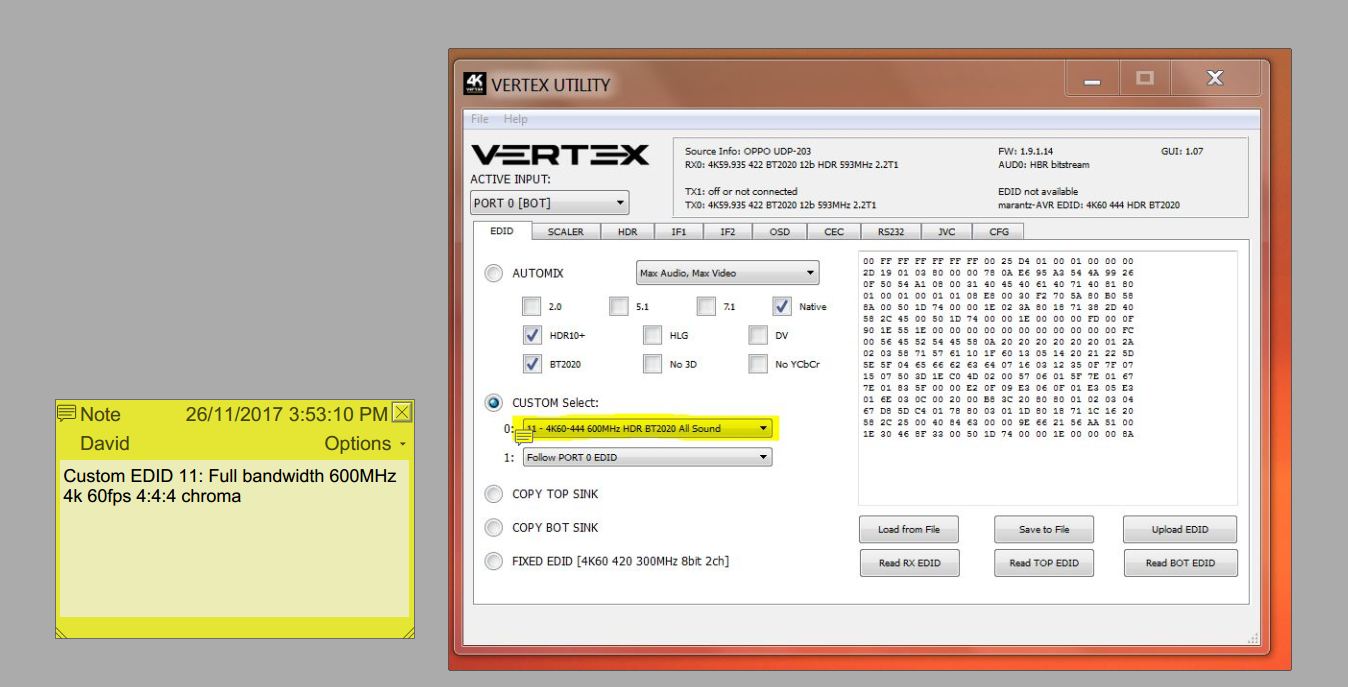The height and width of the screenshot is (687, 1348).
Task: Enable the No YCbCr checkbox
Action: 759,364
